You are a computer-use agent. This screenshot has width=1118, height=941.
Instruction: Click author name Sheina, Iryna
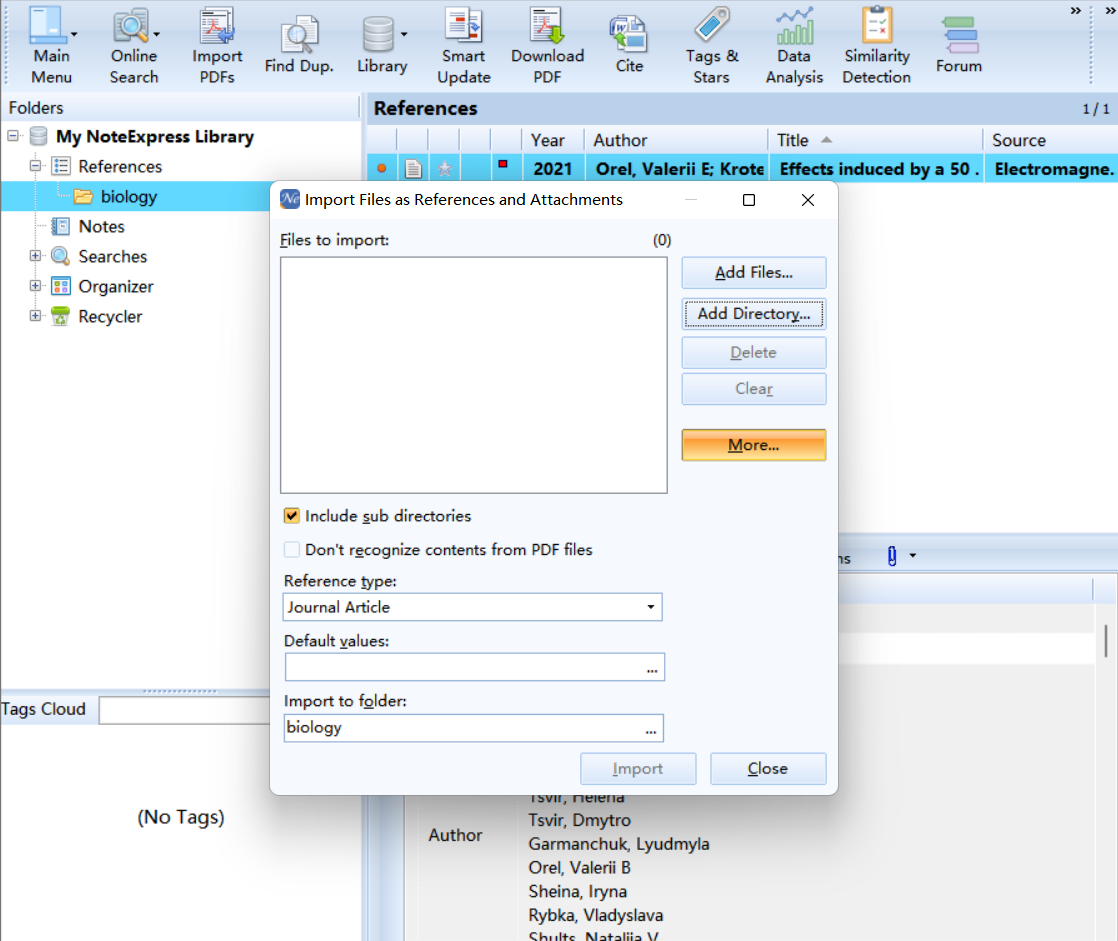pos(577,892)
